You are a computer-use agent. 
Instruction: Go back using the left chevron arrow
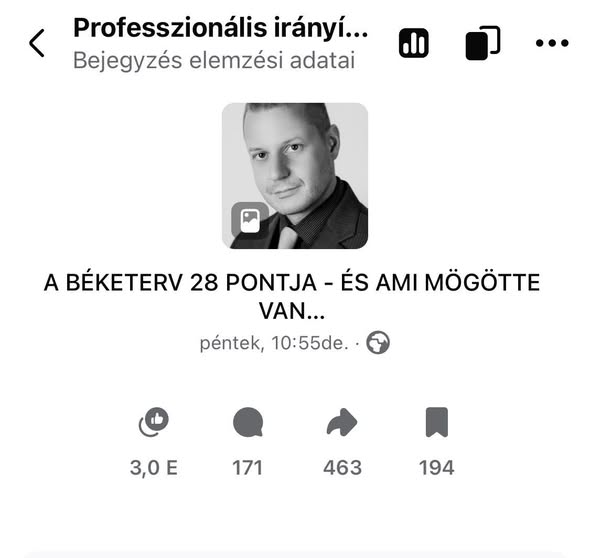(x=37, y=43)
